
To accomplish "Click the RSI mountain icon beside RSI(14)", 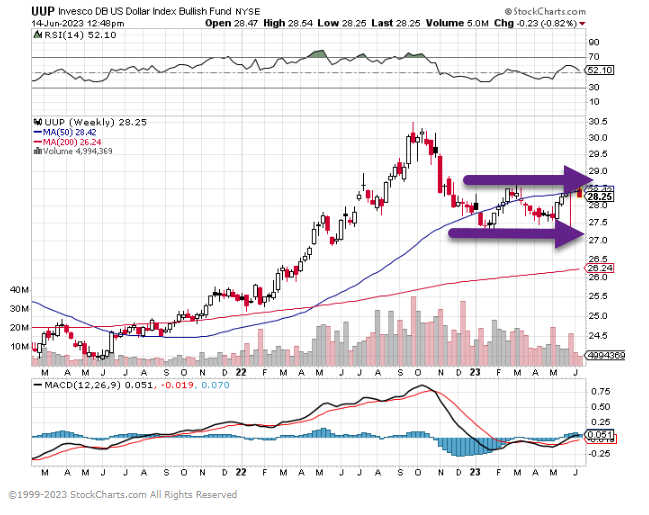I will tap(38, 35).
